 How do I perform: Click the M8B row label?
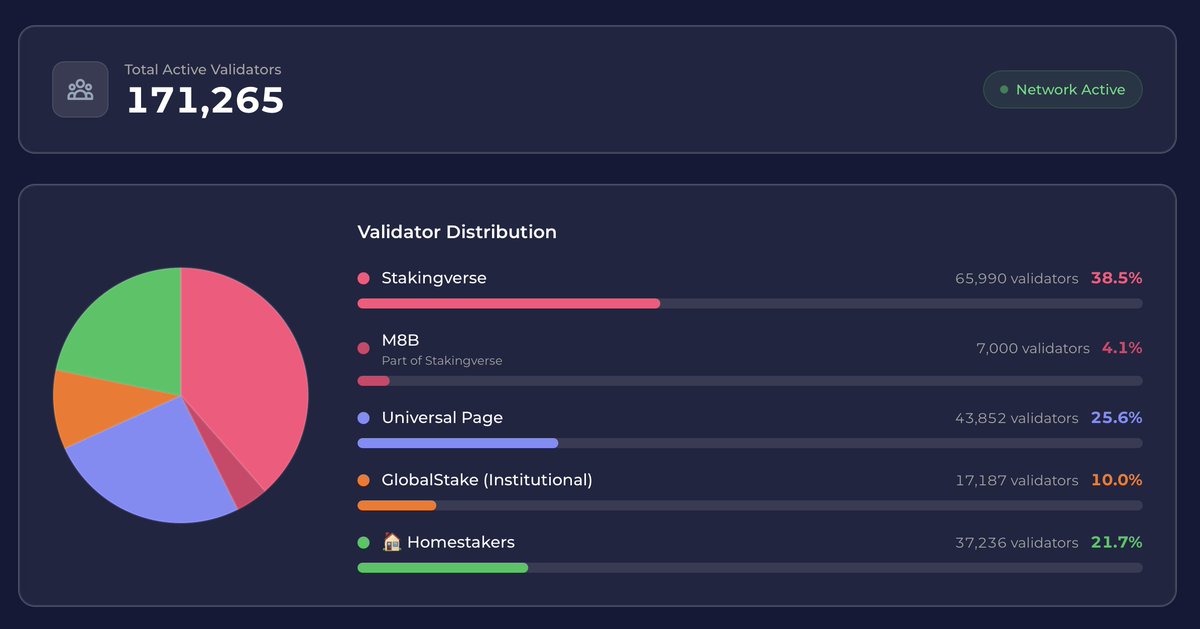tap(400, 340)
